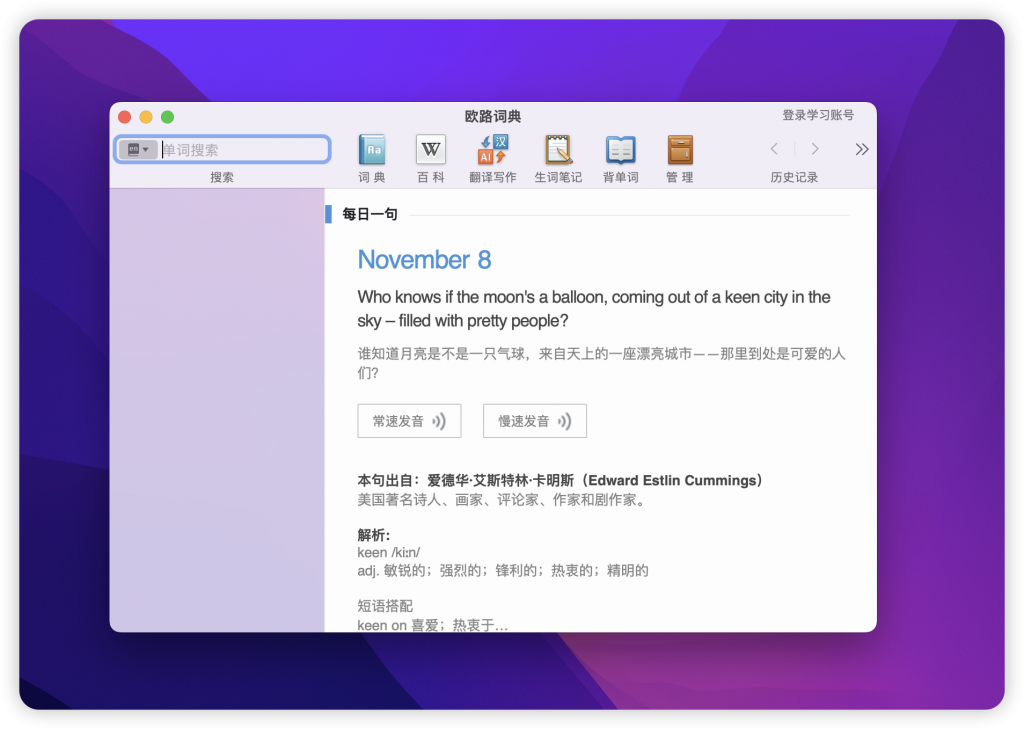Go forward in 历史记录 history
The height and width of the screenshot is (729, 1024).
(814, 149)
